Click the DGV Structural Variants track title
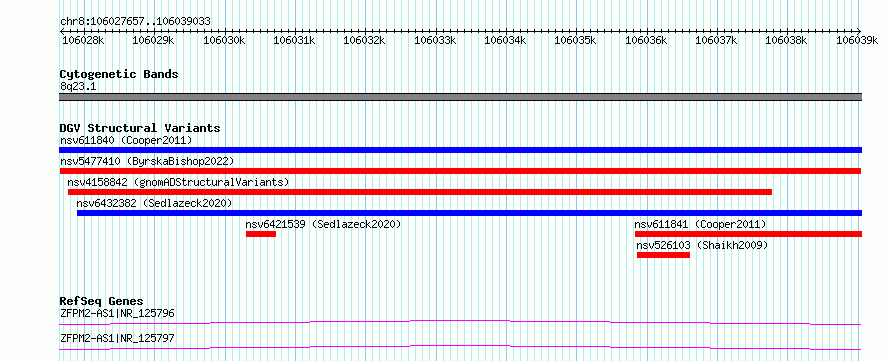This screenshot has height=361, width=890. [140, 128]
